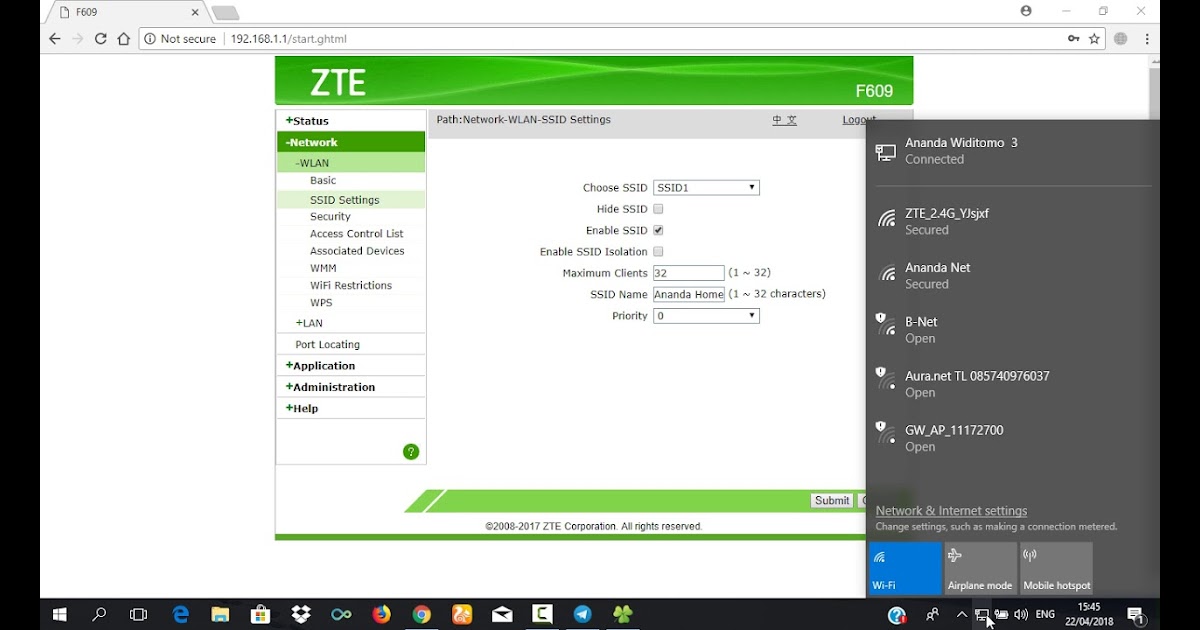The image size is (1200, 630).
Task: Bookmark this page with the star icon
Action: pos(1095,39)
